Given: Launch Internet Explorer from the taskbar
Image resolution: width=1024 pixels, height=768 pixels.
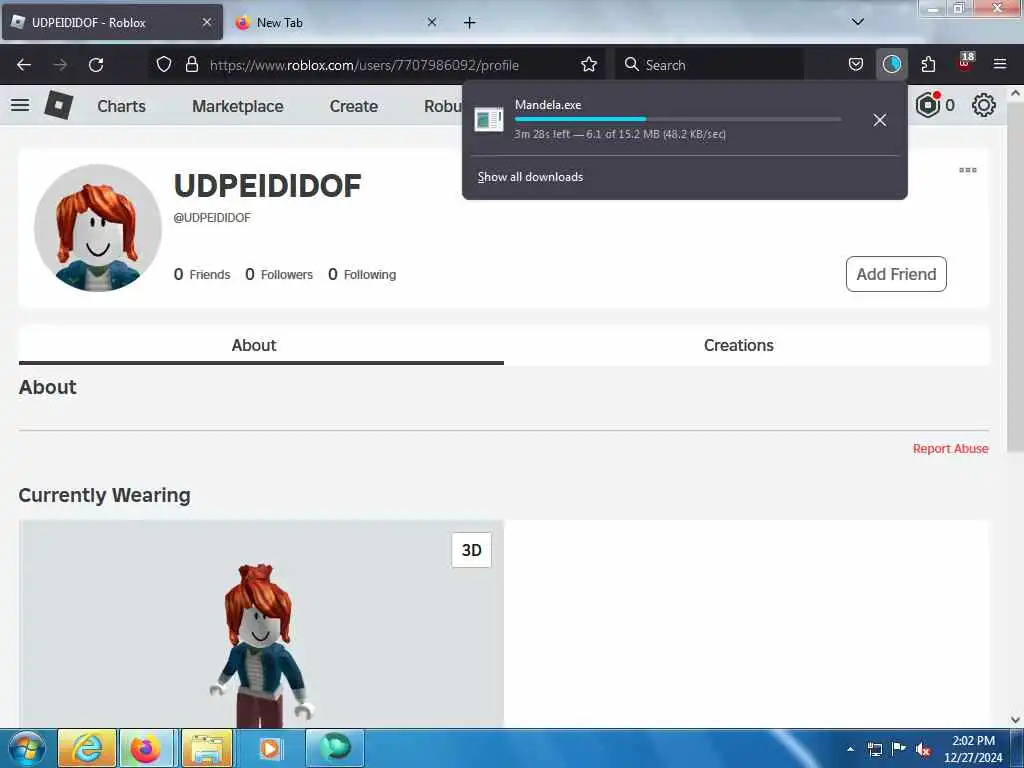Looking at the screenshot, I should [x=87, y=748].
